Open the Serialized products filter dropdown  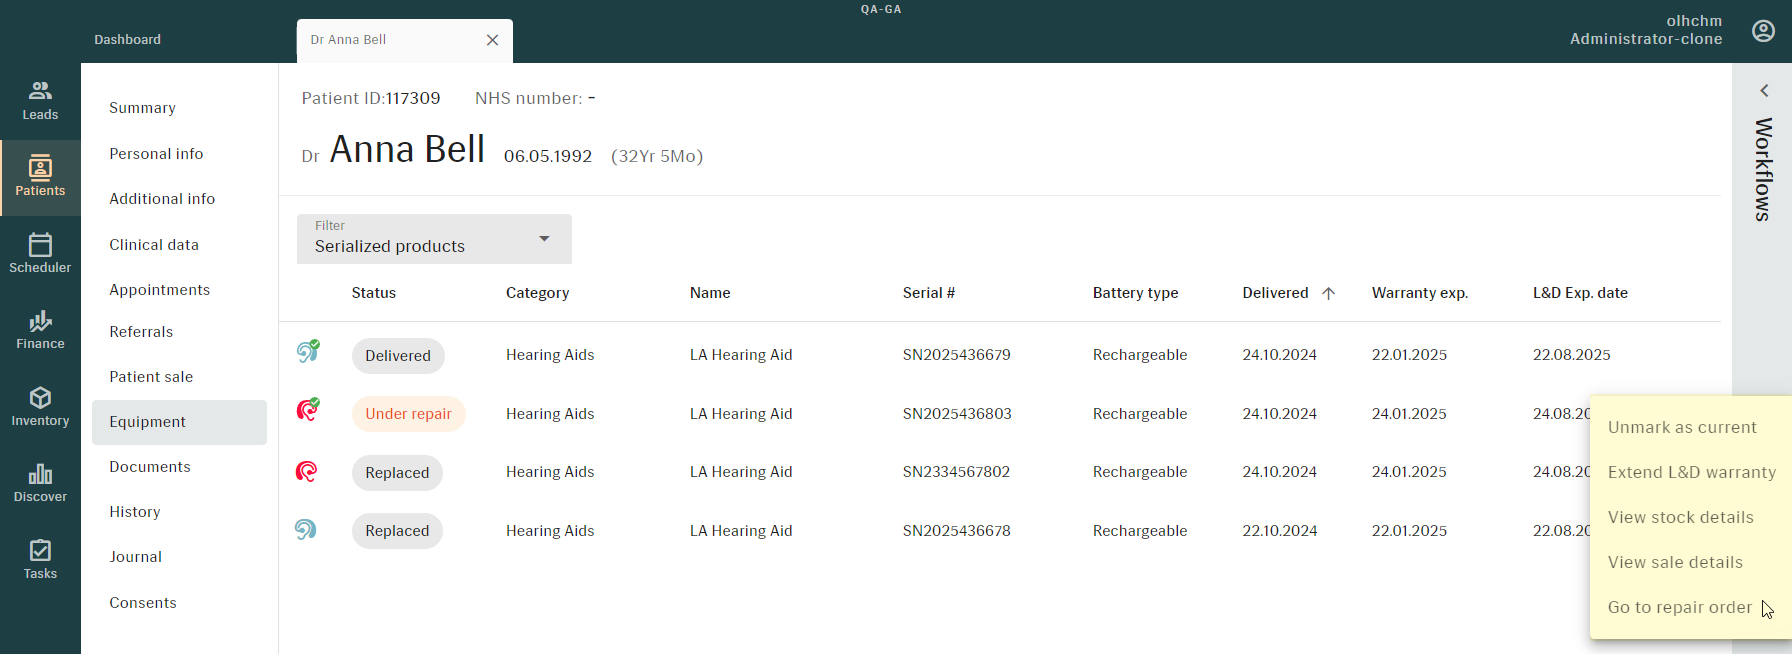[434, 239]
